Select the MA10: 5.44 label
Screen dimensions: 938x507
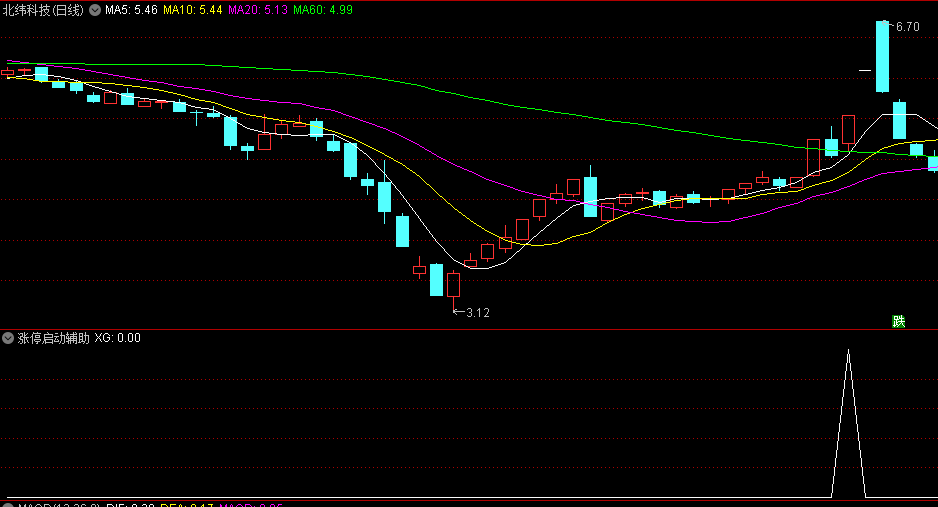click(193, 10)
